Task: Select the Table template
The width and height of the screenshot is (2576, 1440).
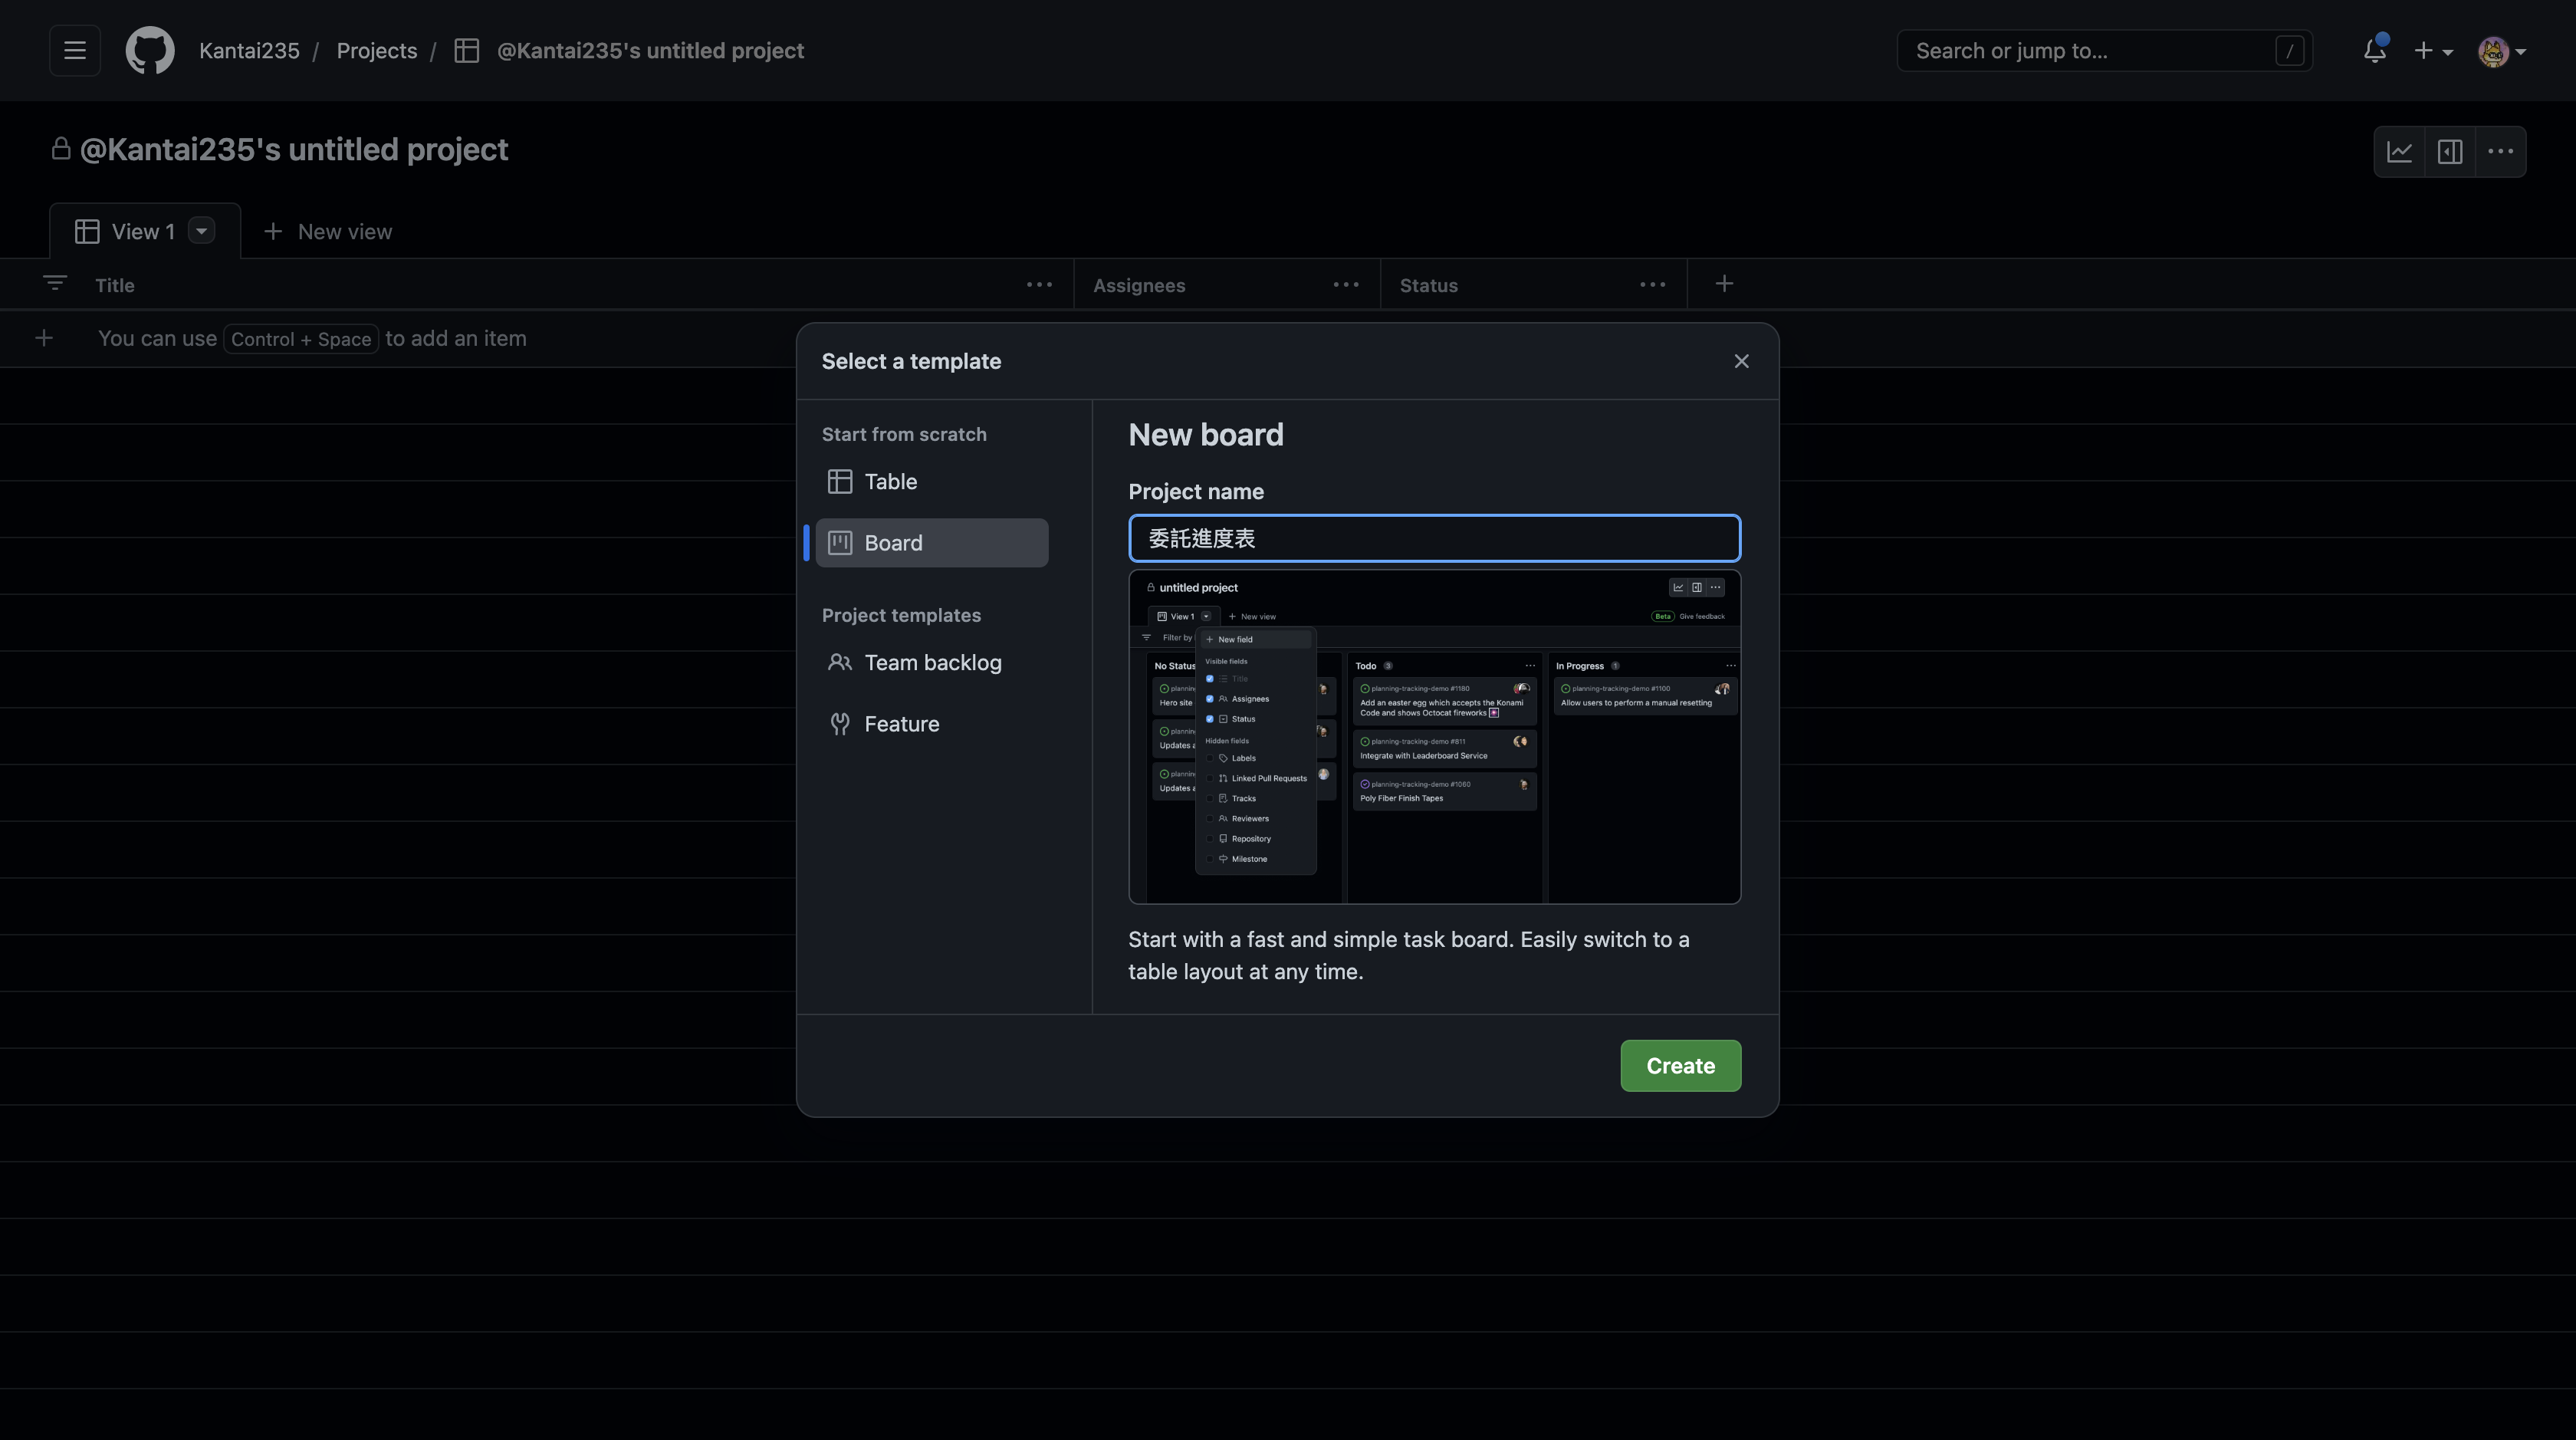Action: (x=932, y=481)
